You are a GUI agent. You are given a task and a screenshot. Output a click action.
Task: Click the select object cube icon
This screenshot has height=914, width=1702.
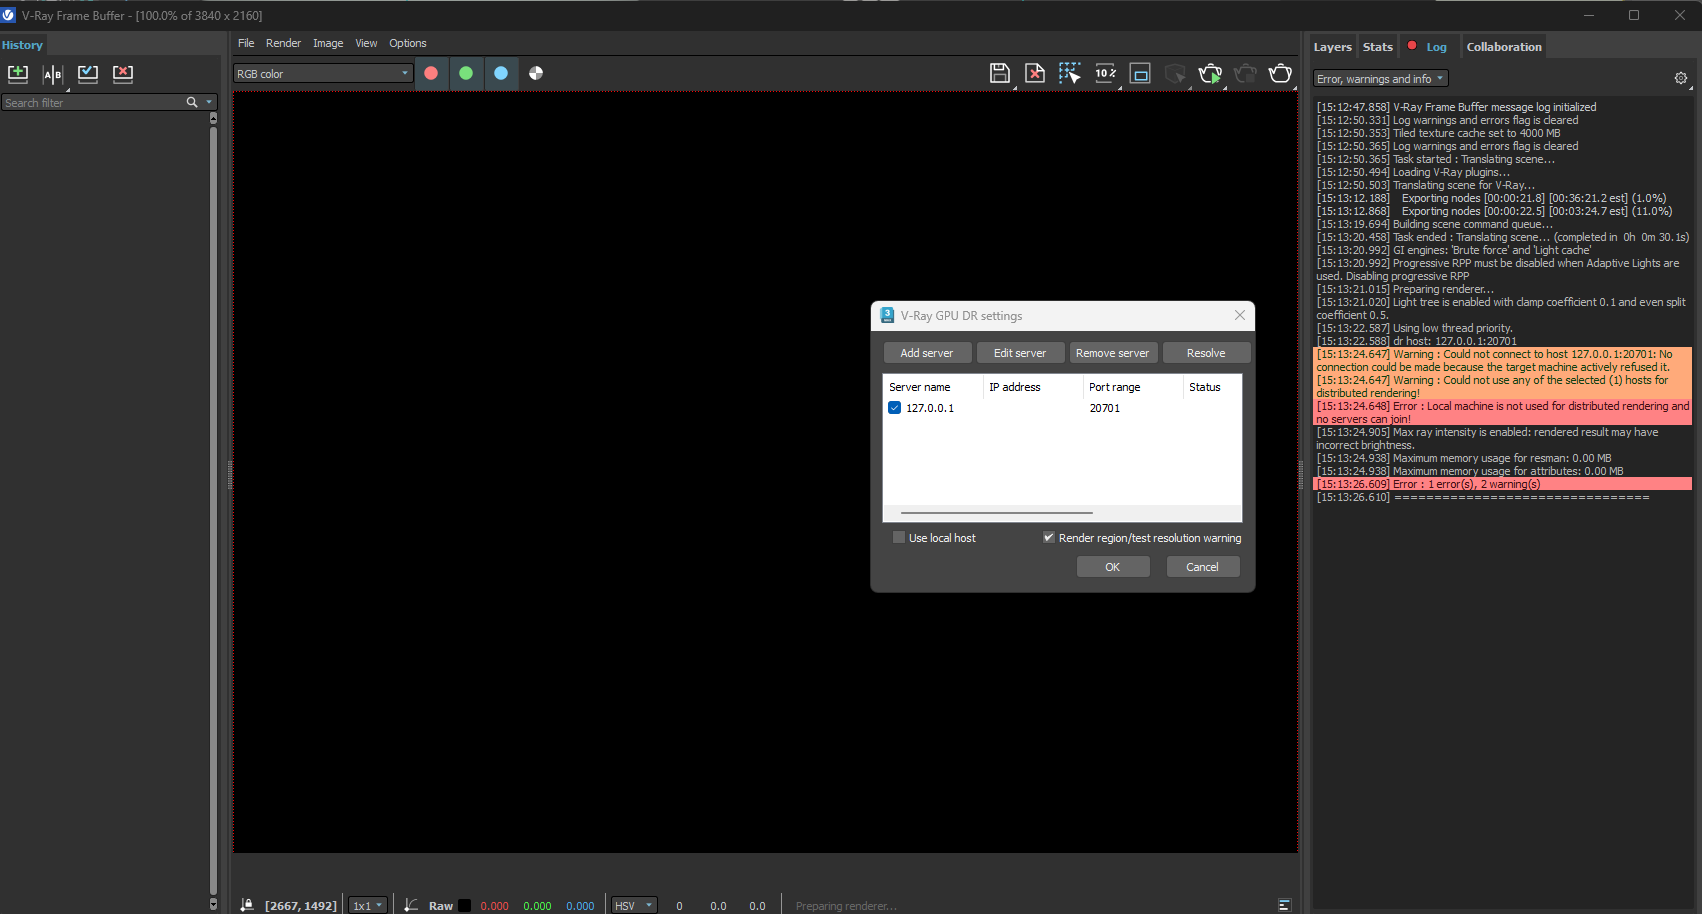(1175, 73)
